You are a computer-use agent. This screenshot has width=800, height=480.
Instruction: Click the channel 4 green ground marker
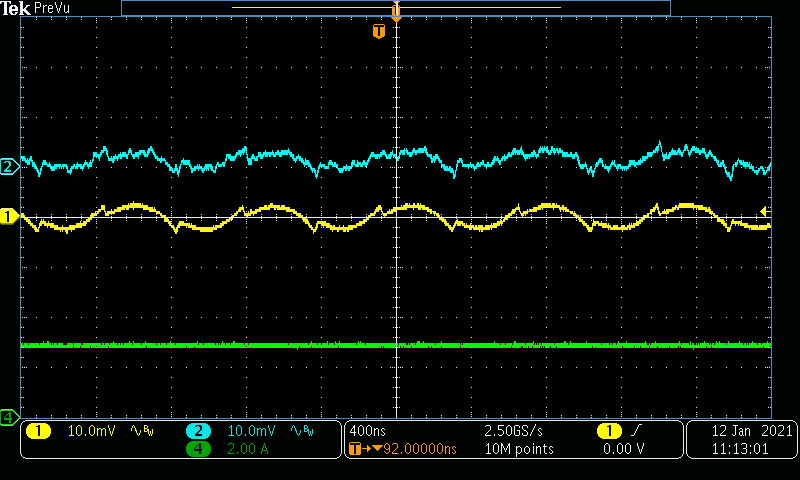(x=9, y=416)
